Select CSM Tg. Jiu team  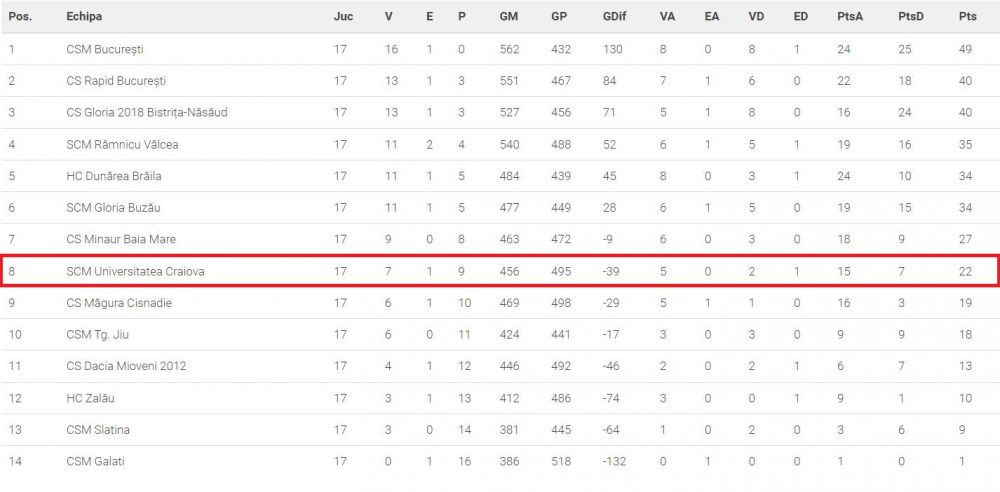pos(98,335)
